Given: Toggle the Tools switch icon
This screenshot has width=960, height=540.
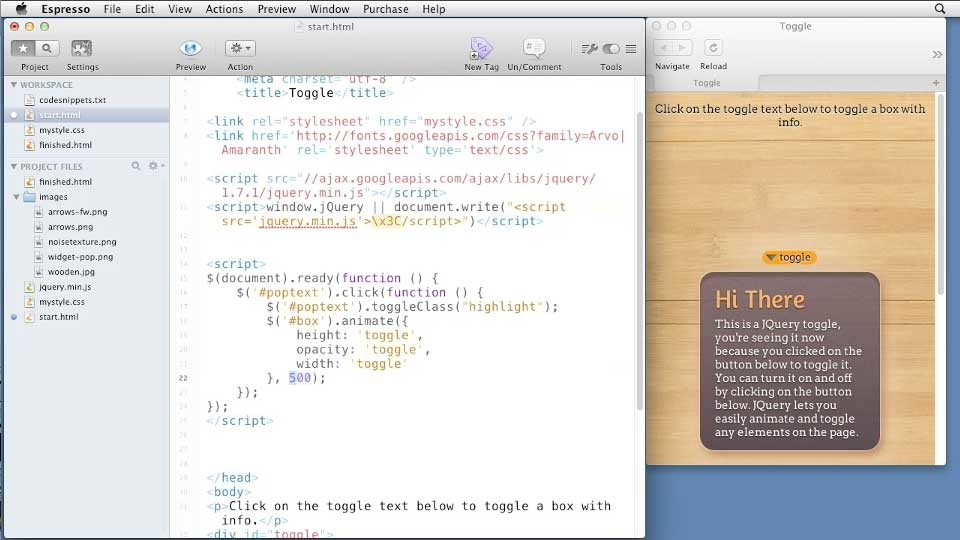Looking at the screenshot, I should click(611, 48).
